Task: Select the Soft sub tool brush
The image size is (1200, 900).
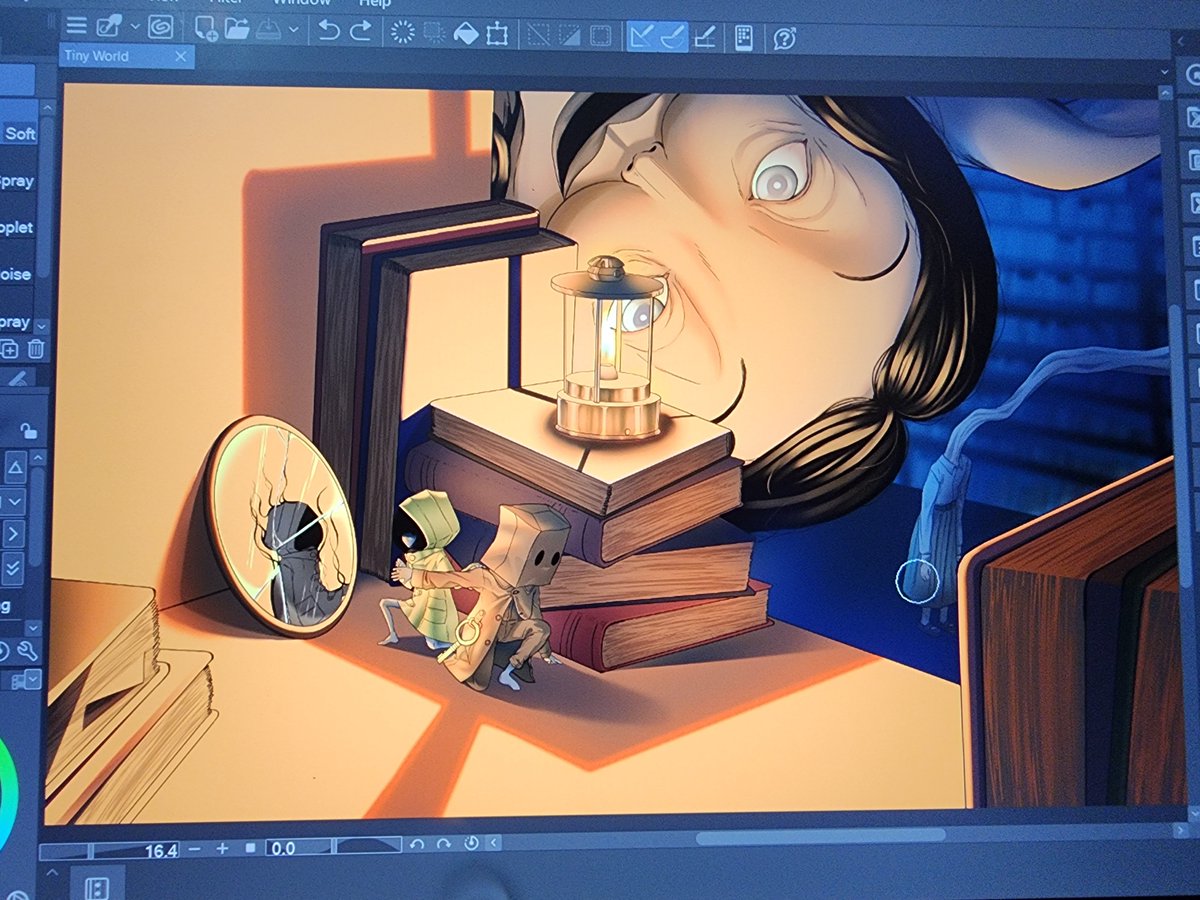Action: [x=19, y=134]
